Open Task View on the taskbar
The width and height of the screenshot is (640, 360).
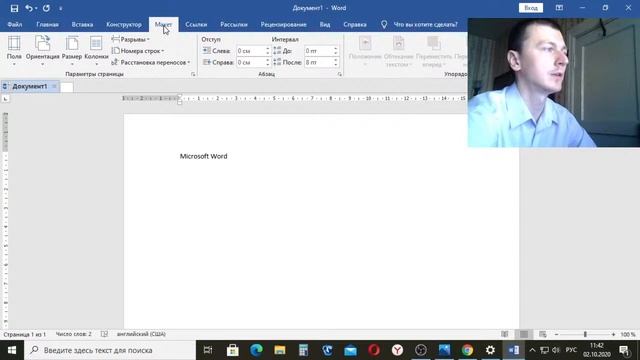pos(208,350)
